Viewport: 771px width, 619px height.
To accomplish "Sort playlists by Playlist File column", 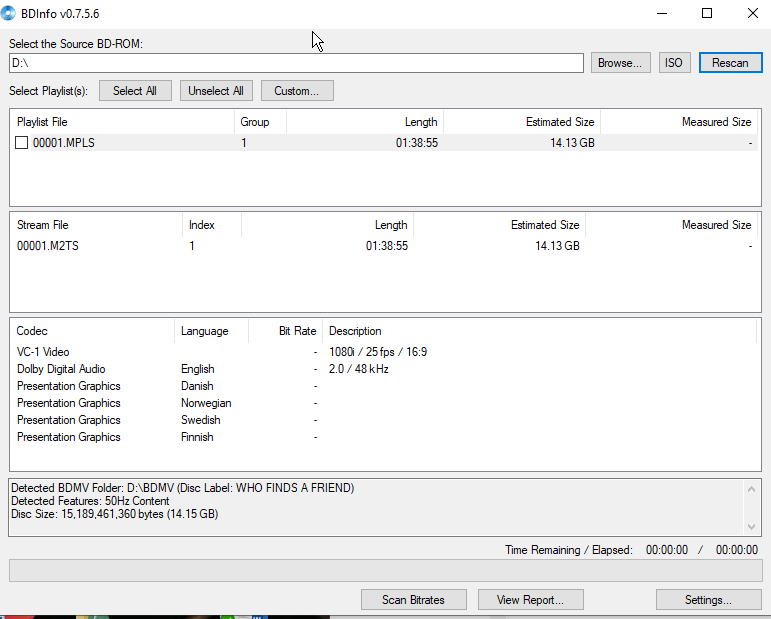I will coord(122,122).
